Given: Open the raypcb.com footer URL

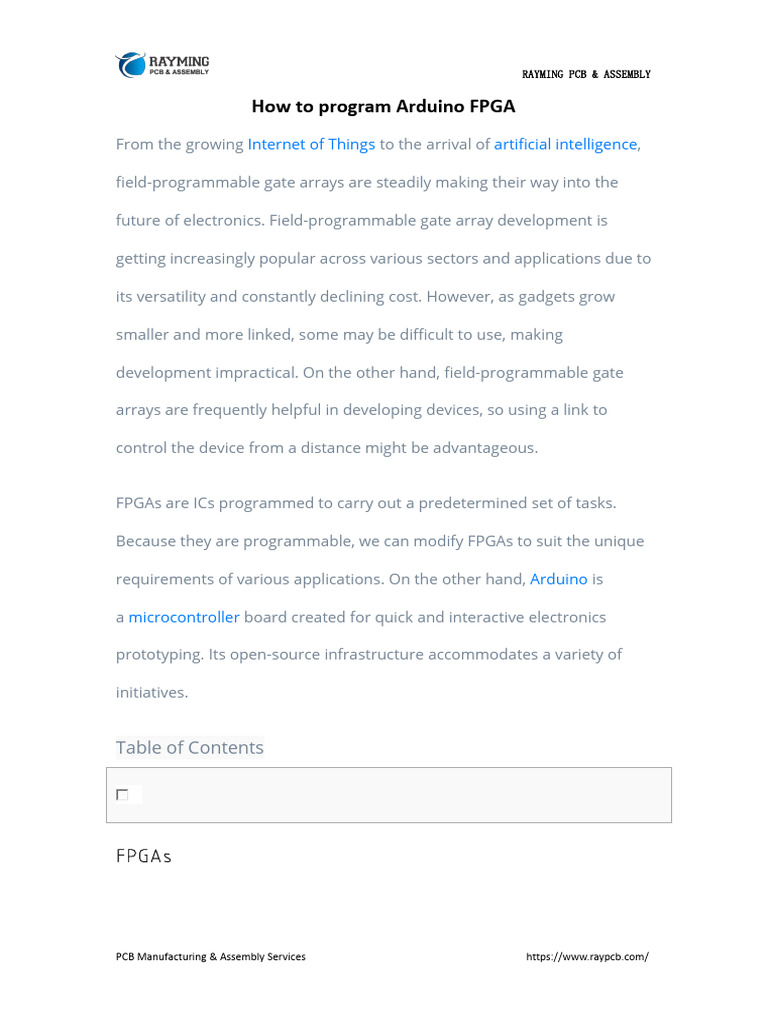Looking at the screenshot, I should click(587, 957).
